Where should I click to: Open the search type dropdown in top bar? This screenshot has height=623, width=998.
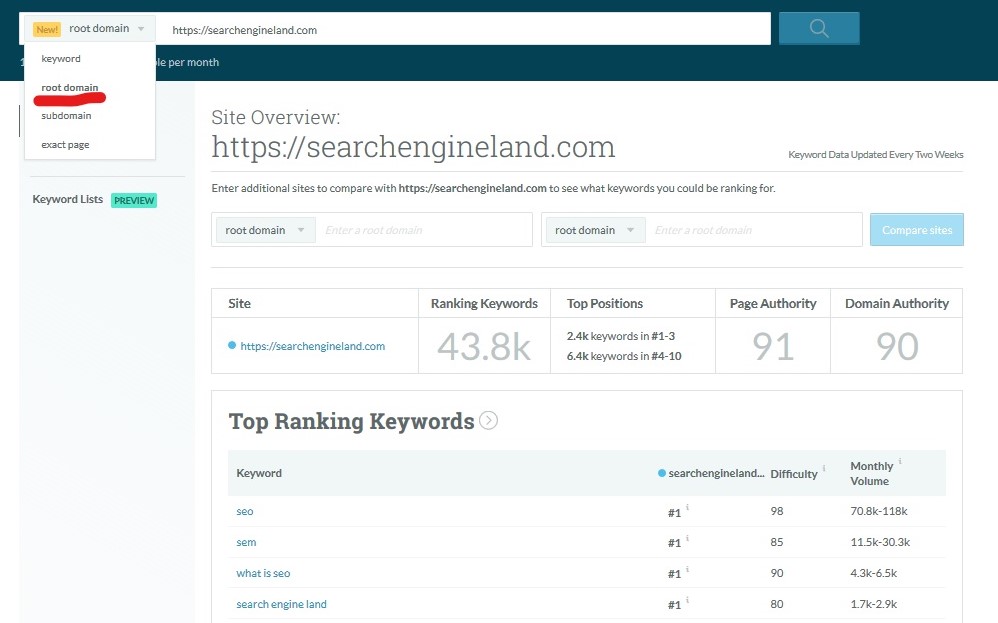(x=90, y=29)
